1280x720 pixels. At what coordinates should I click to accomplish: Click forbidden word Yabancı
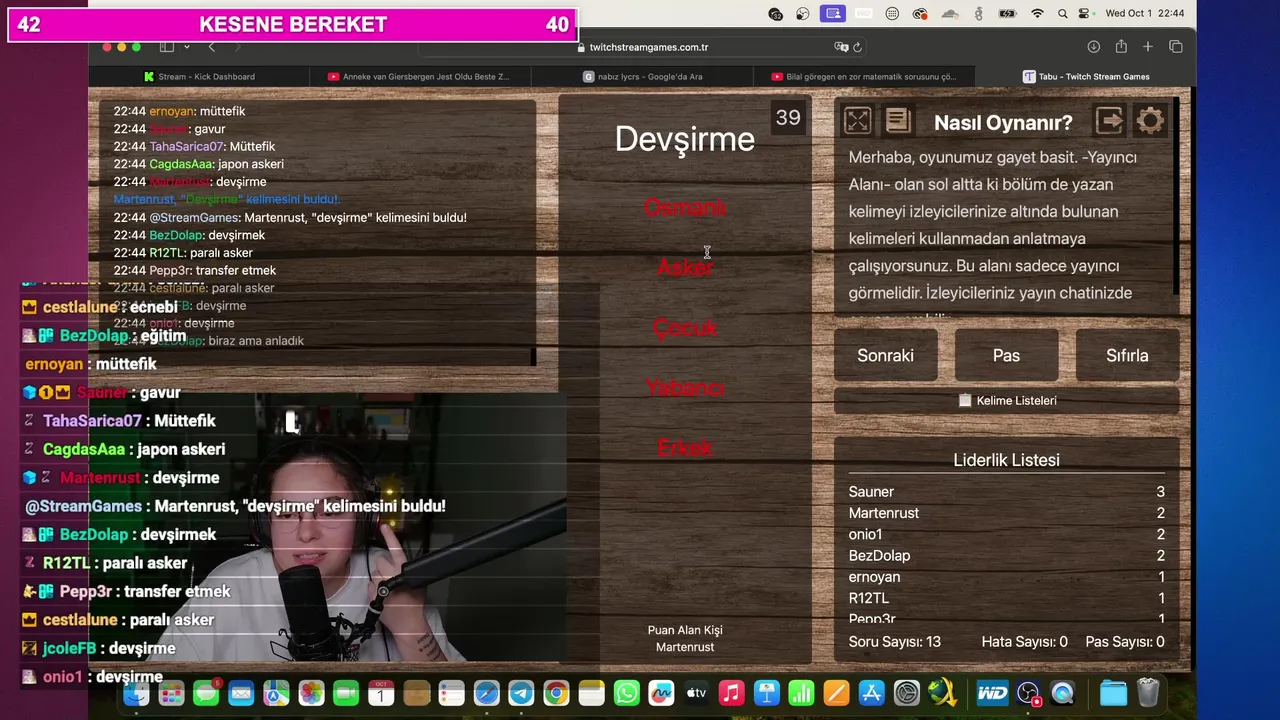[684, 387]
